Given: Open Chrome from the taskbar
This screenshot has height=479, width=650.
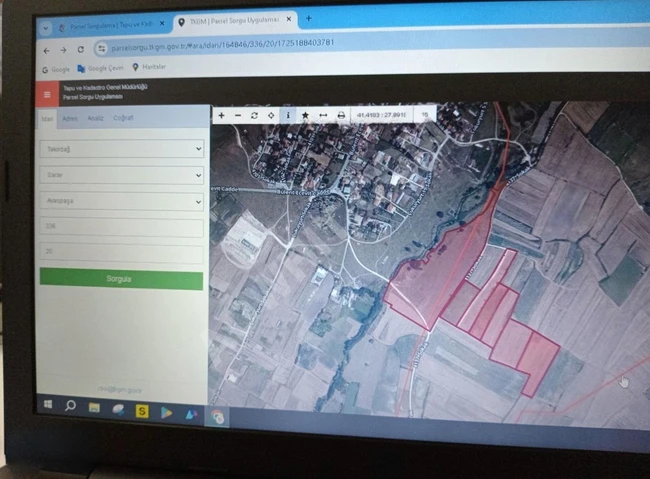Looking at the screenshot, I should pyautogui.click(x=217, y=416).
